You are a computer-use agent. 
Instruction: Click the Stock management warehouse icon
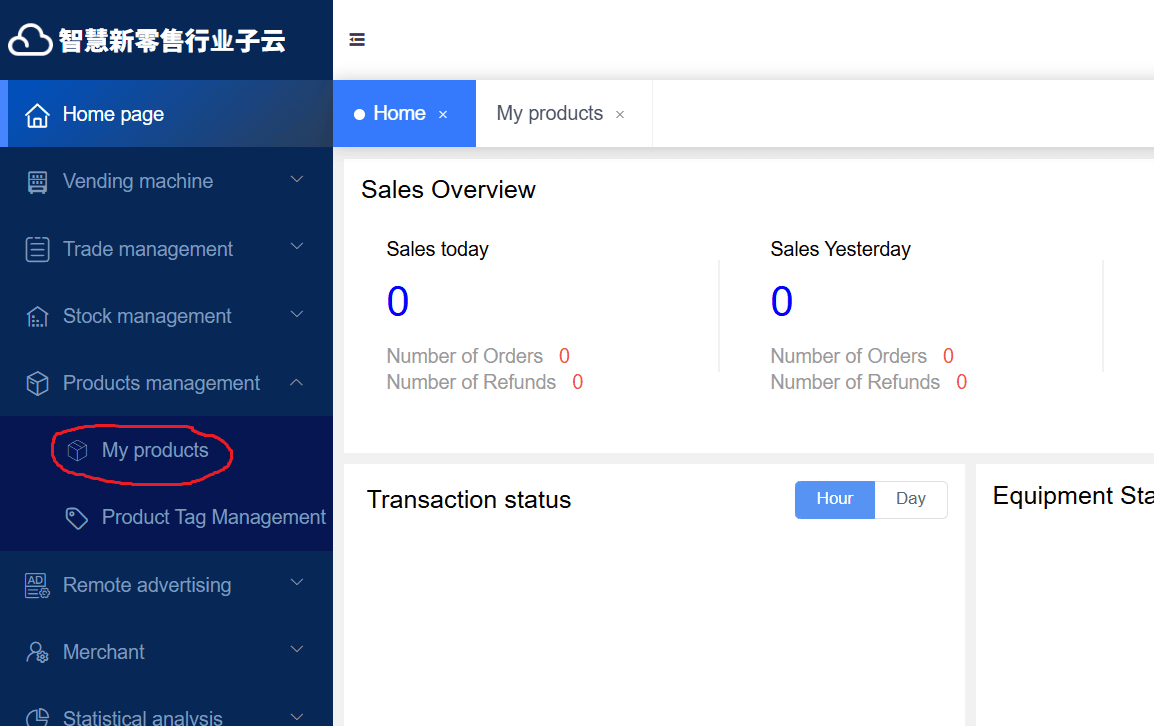click(x=37, y=317)
